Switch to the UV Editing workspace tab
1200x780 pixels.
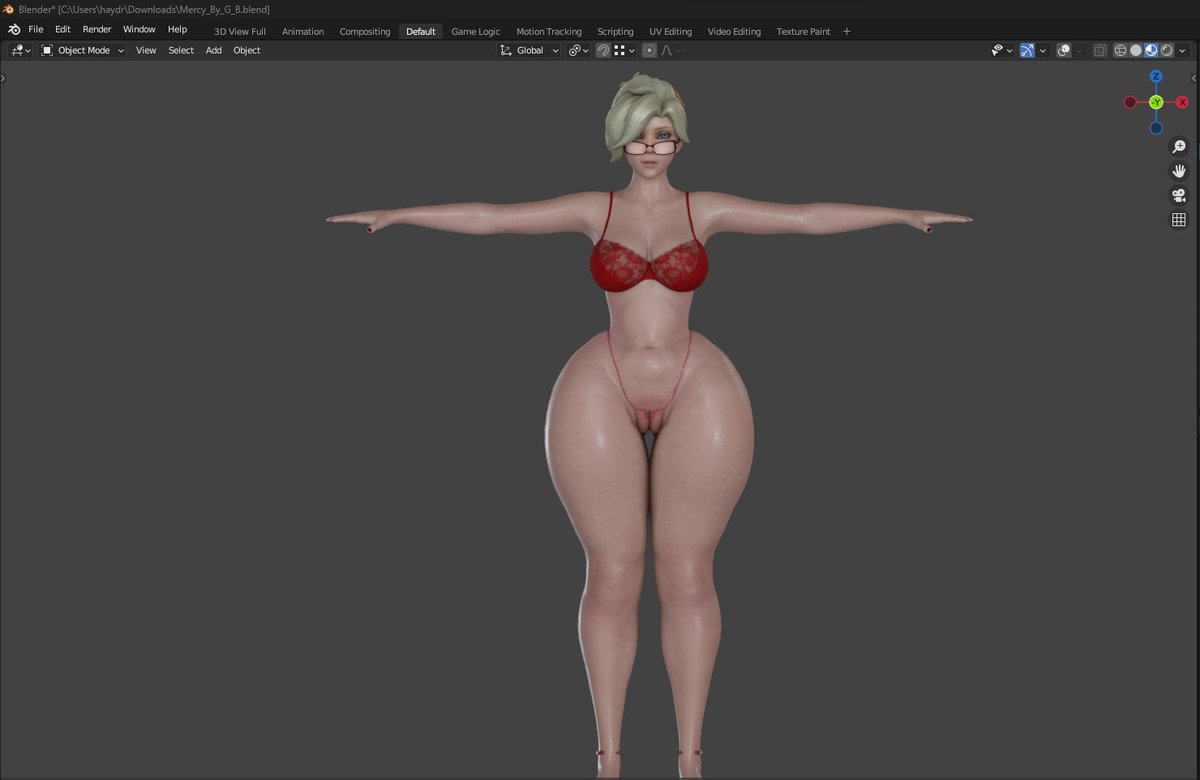tap(670, 31)
